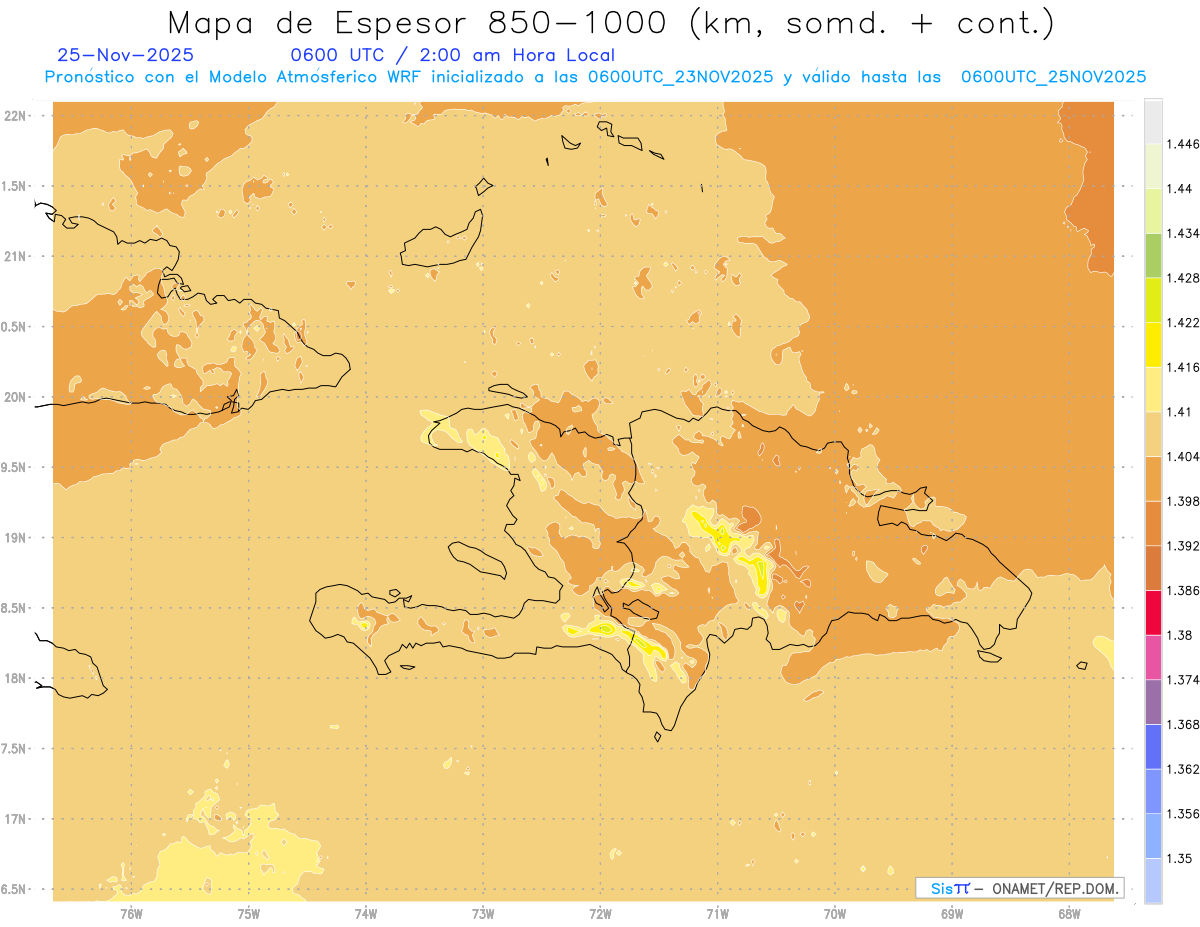Viewport: 1200px width, 927px height.
Task: Click the latitude label '21N'
Action: point(15,256)
